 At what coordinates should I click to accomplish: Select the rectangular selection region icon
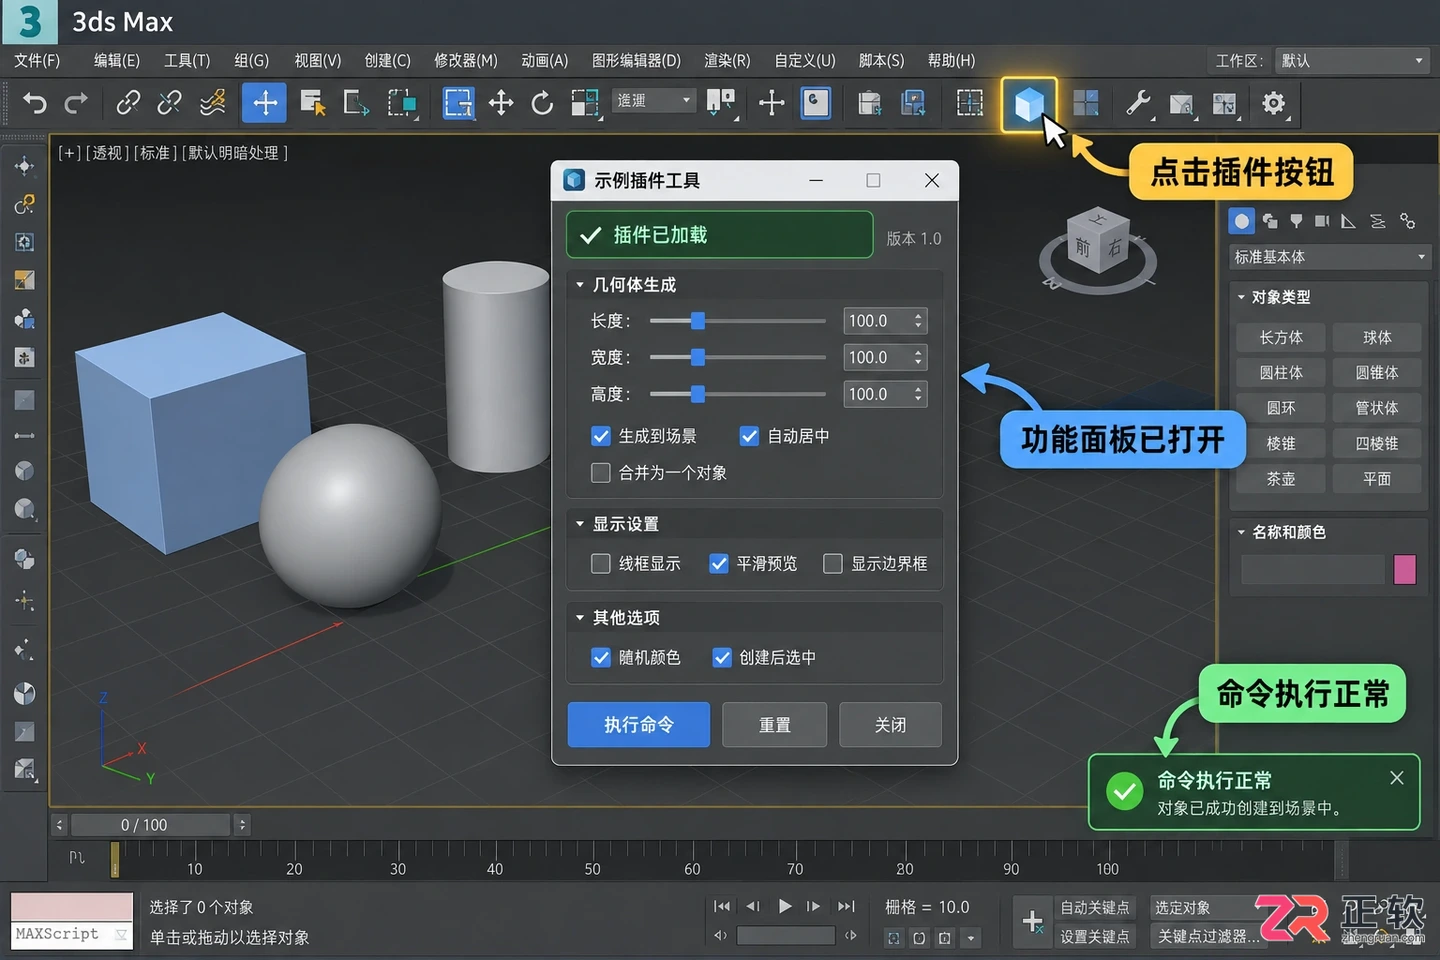click(x=458, y=102)
